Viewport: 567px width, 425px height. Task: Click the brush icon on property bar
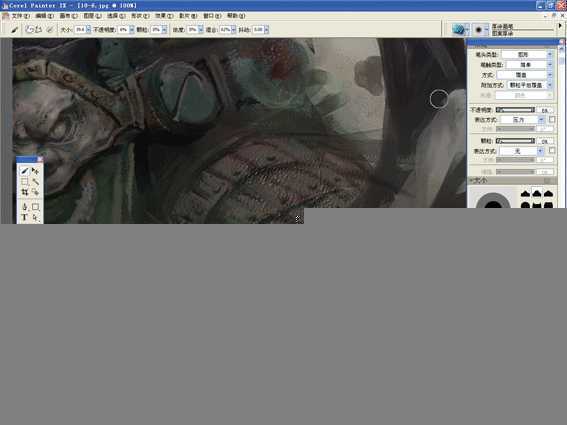pyautogui.click(x=14, y=30)
